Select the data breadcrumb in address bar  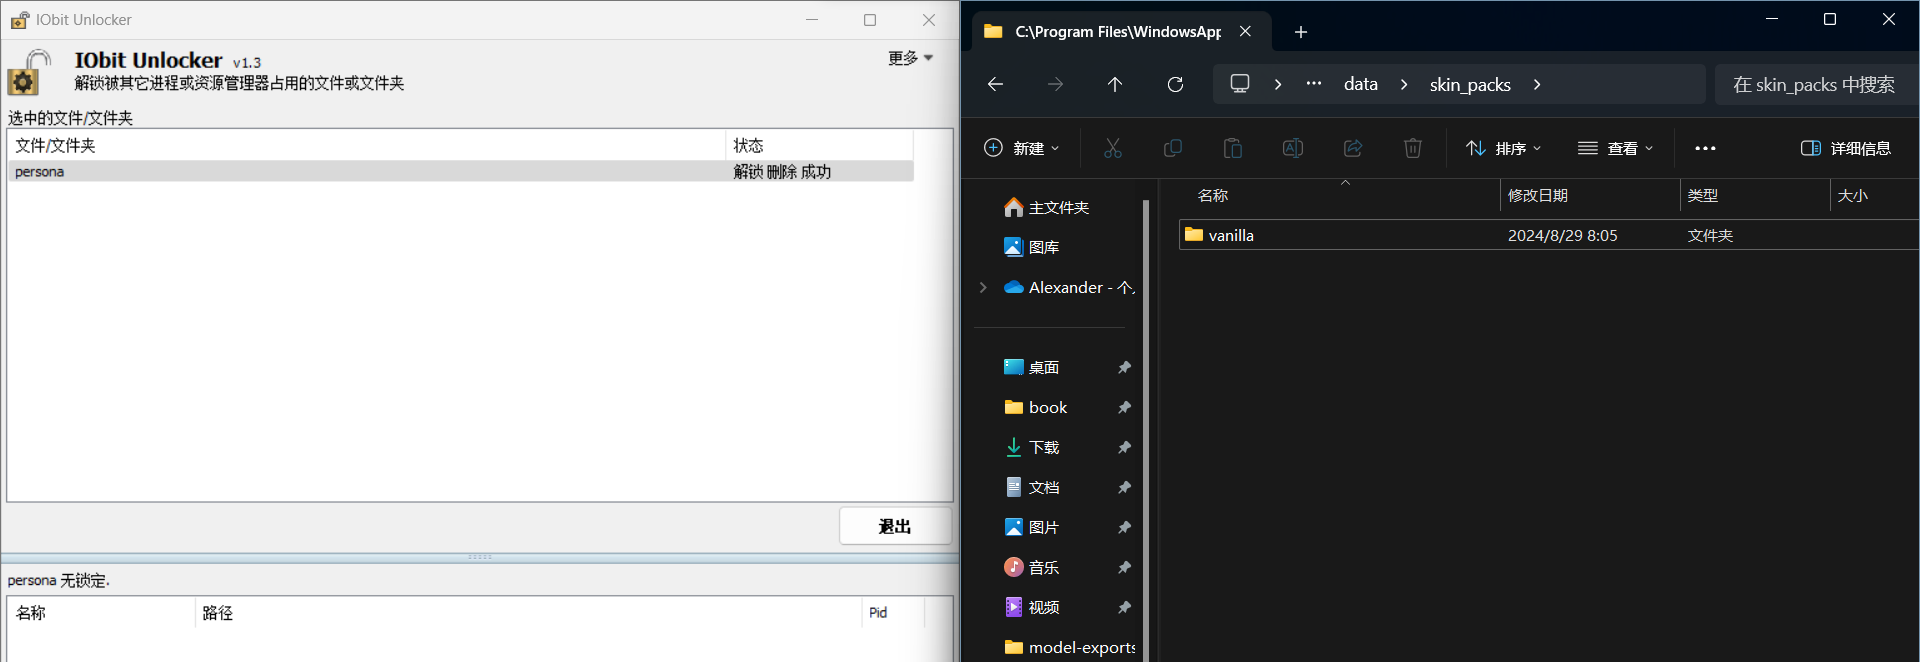pos(1361,84)
